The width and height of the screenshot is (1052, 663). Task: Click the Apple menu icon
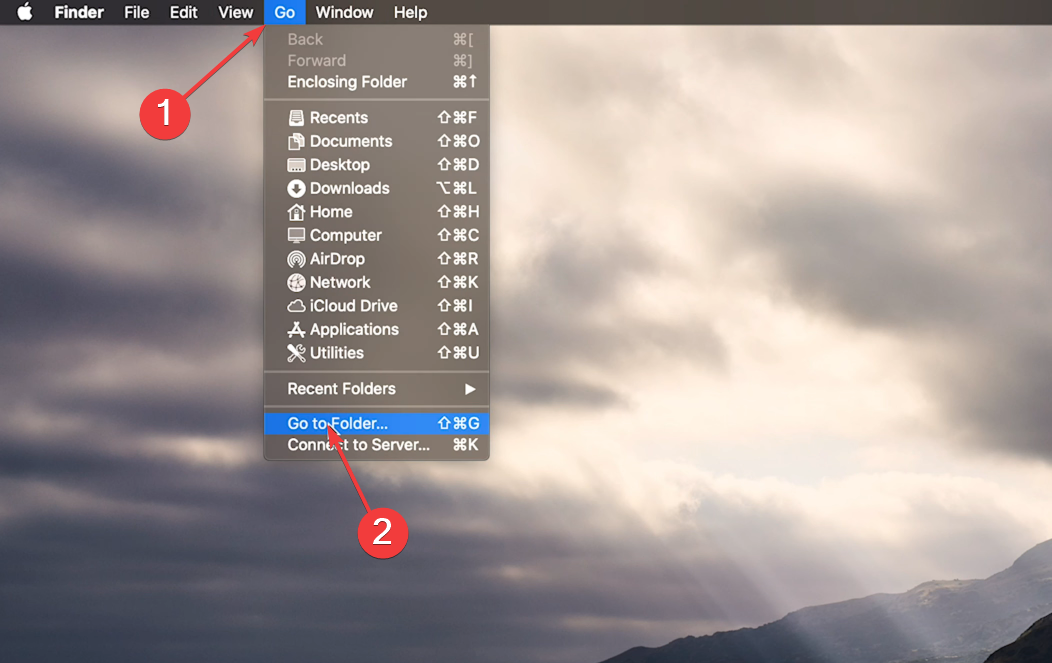24,12
